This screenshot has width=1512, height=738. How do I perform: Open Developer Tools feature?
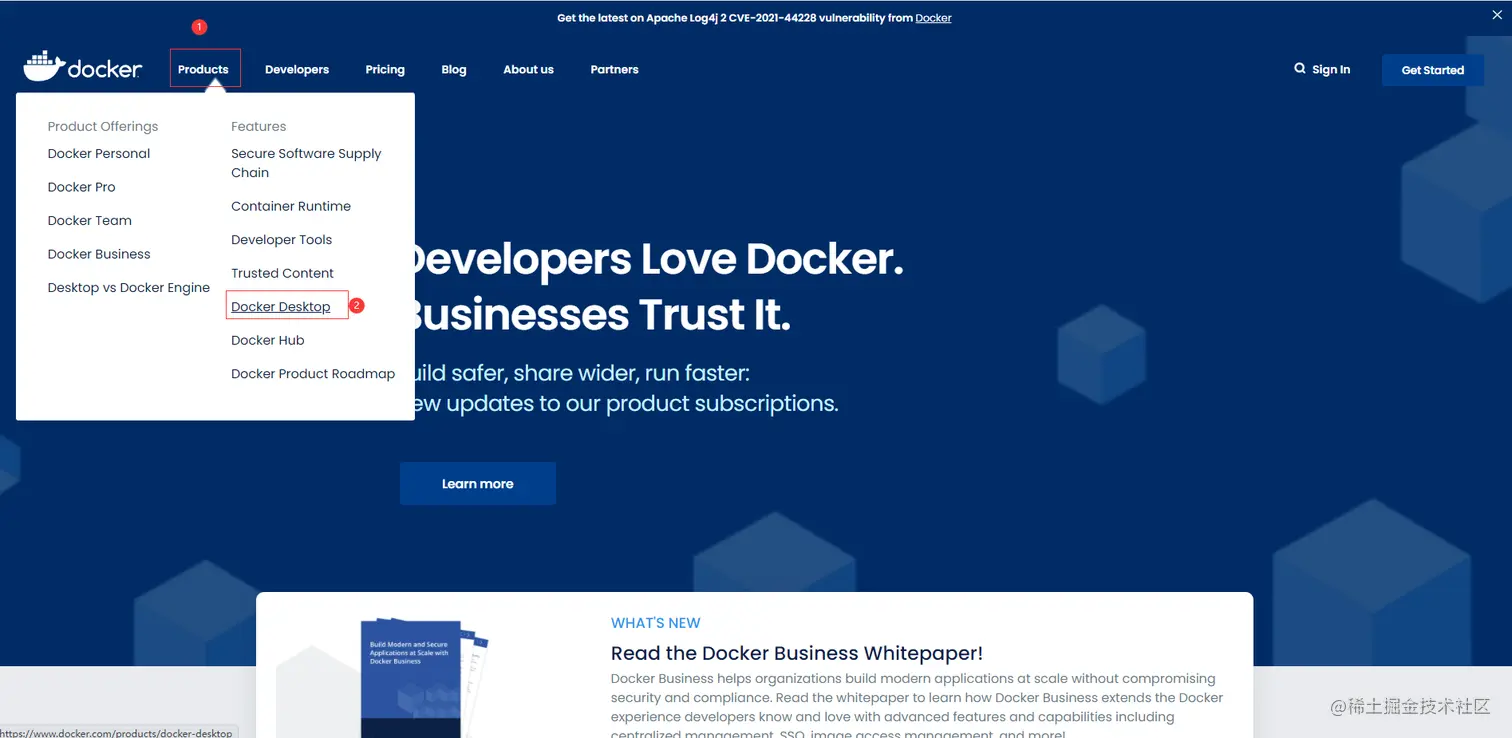(x=281, y=239)
